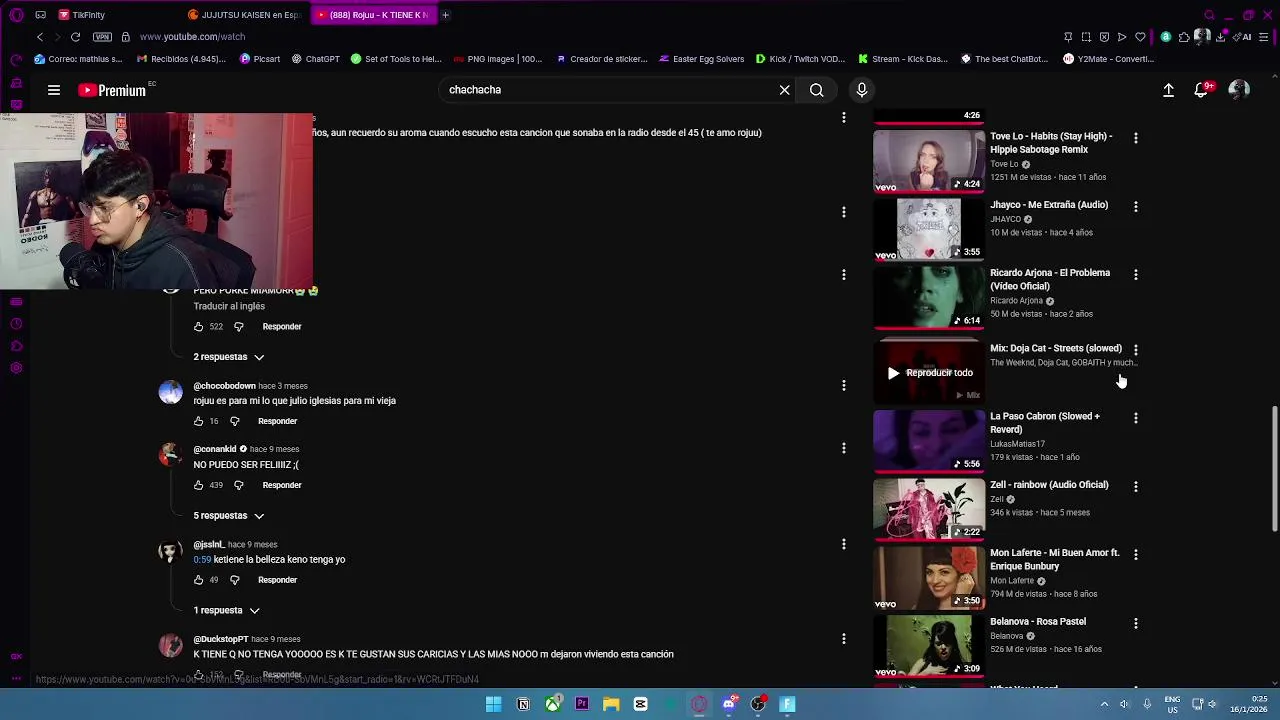This screenshot has height=720, width=1280.
Task: Toggle the browser VPN badge
Action: (102, 37)
